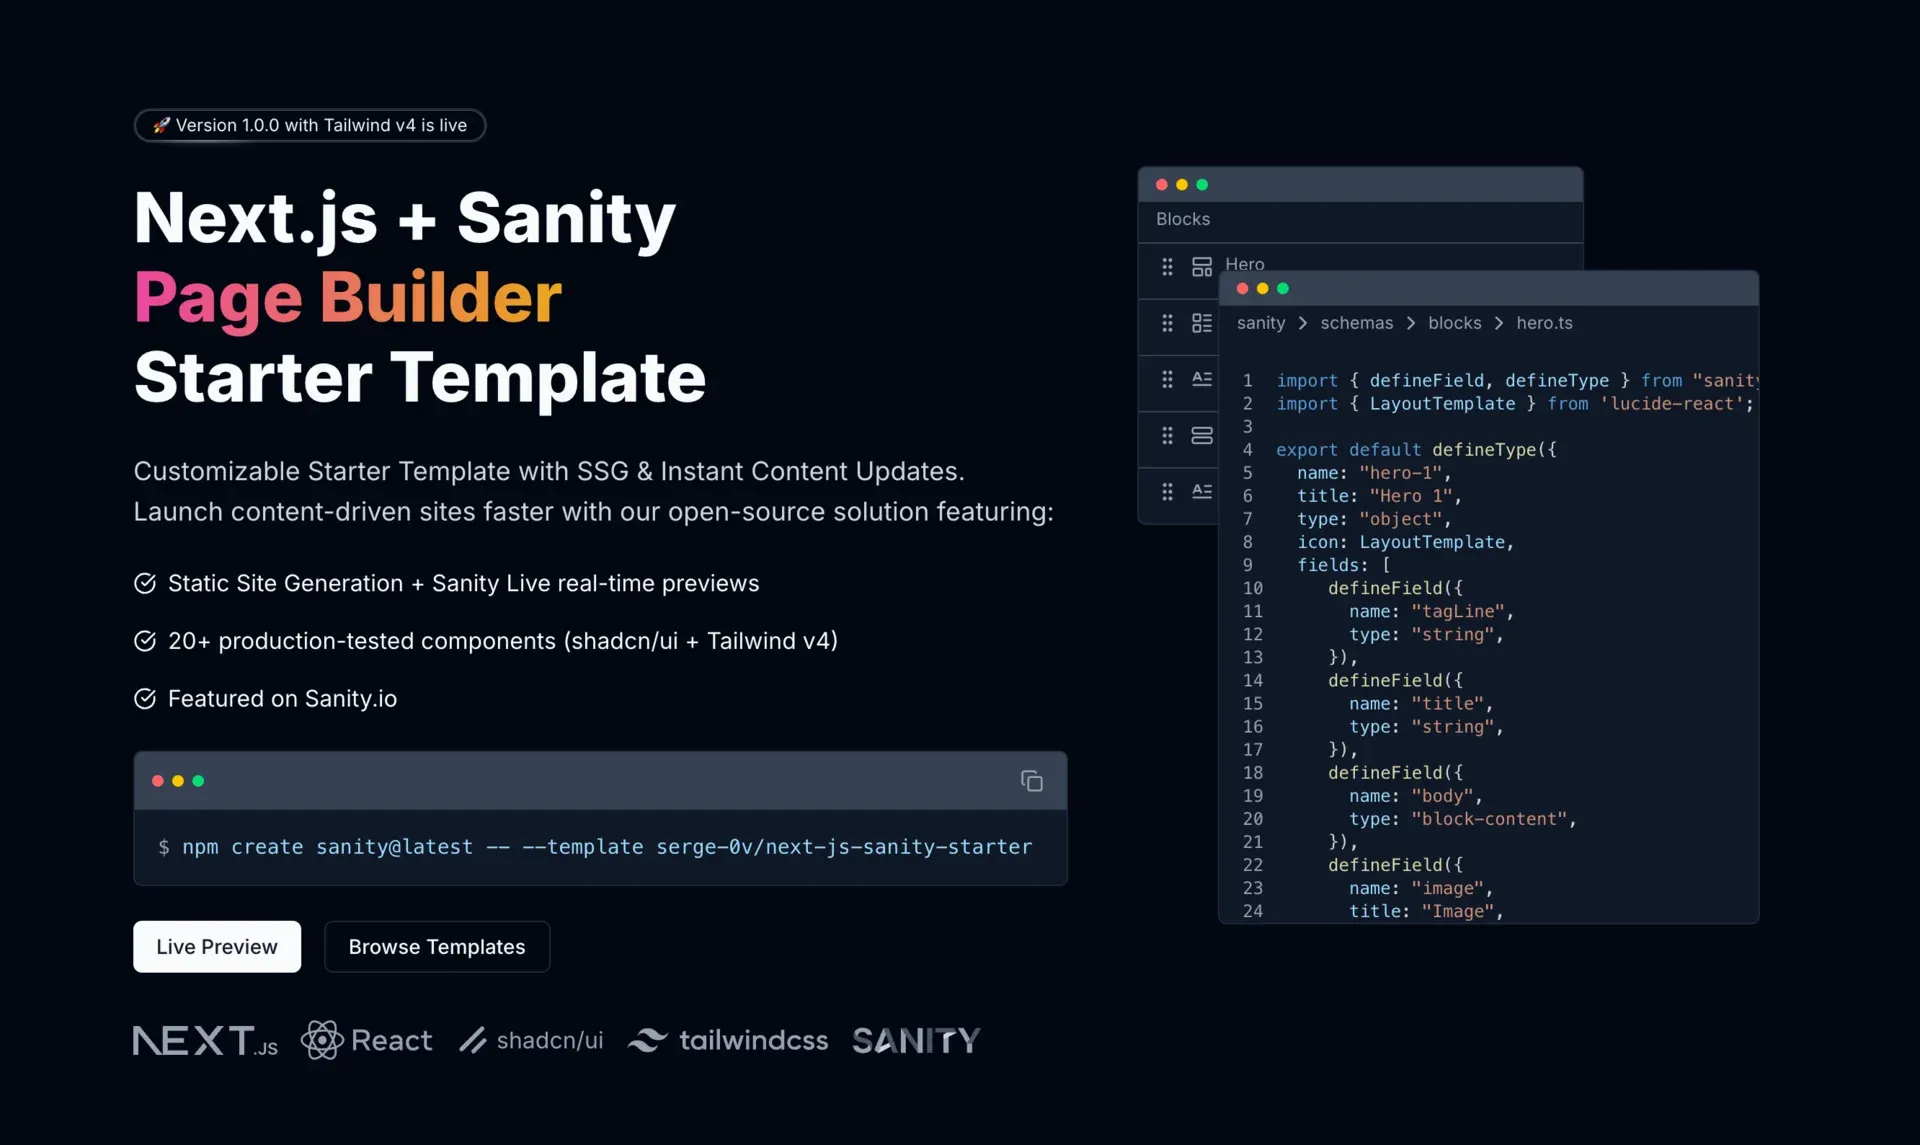Click the React logo

click(367, 1040)
